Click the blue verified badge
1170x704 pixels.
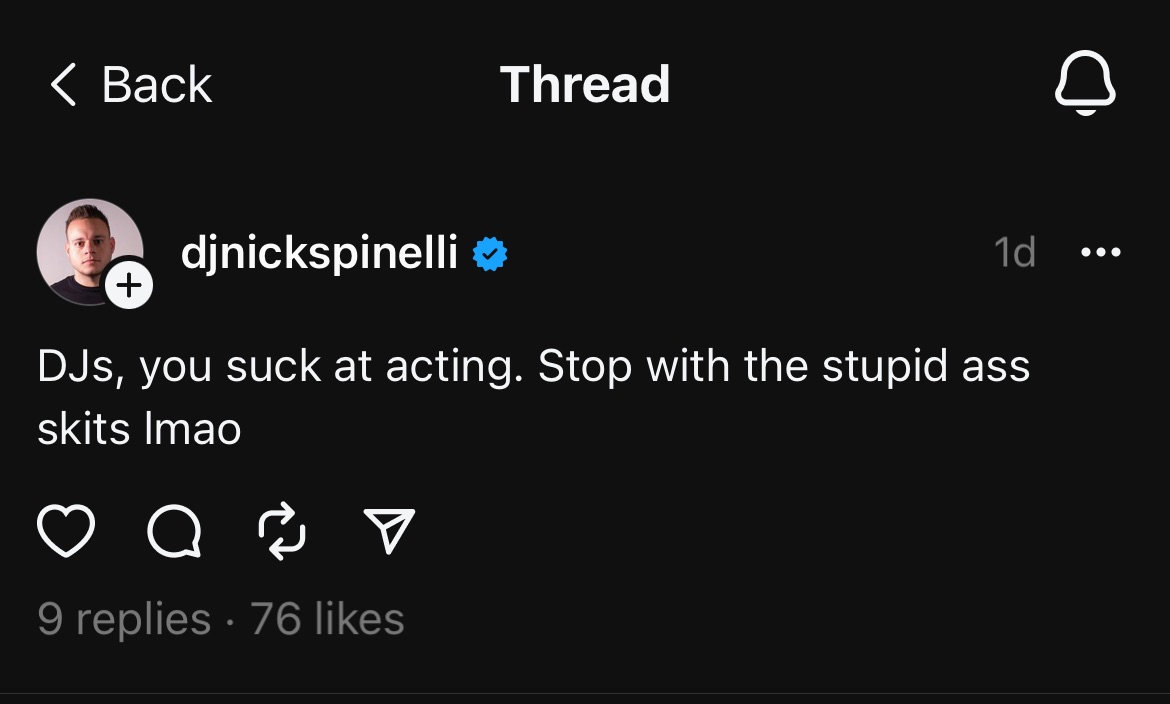490,254
